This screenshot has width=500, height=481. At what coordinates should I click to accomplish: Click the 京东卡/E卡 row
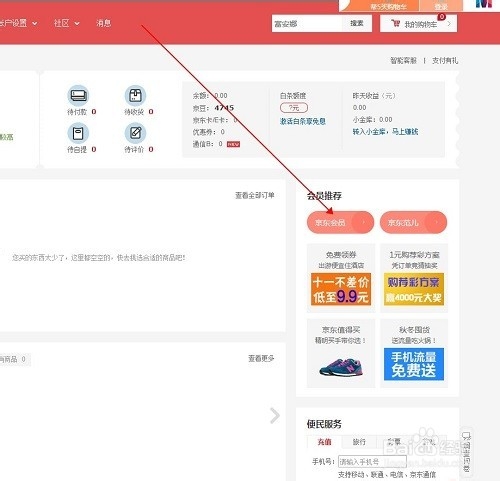(215, 120)
